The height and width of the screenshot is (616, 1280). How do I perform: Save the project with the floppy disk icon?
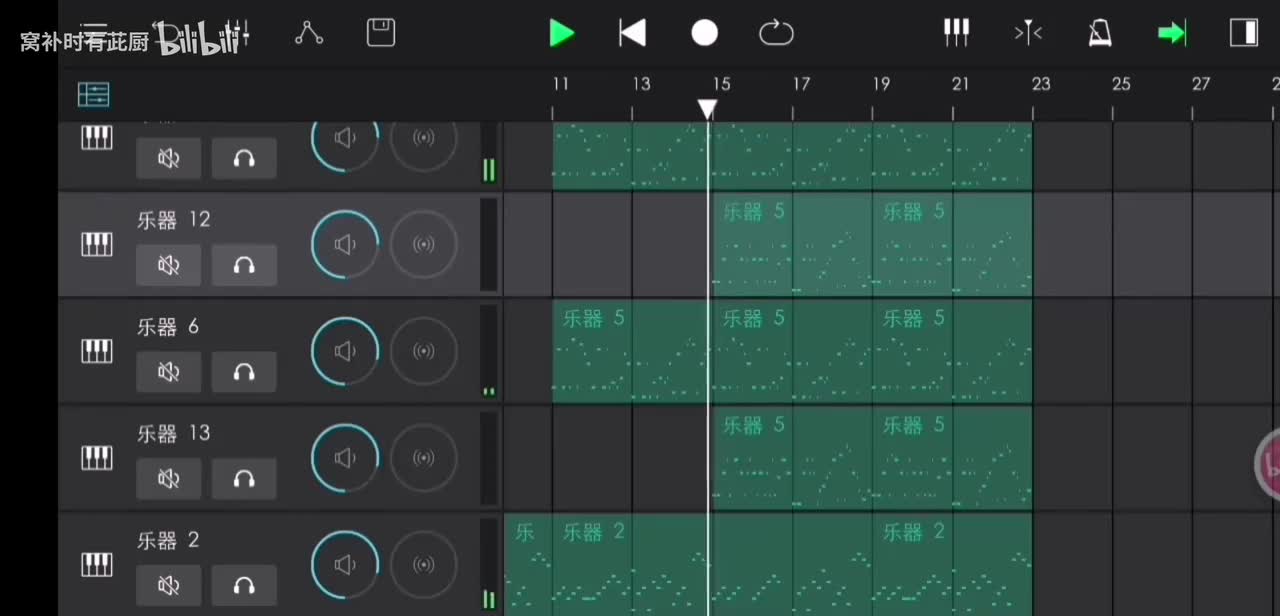381,33
